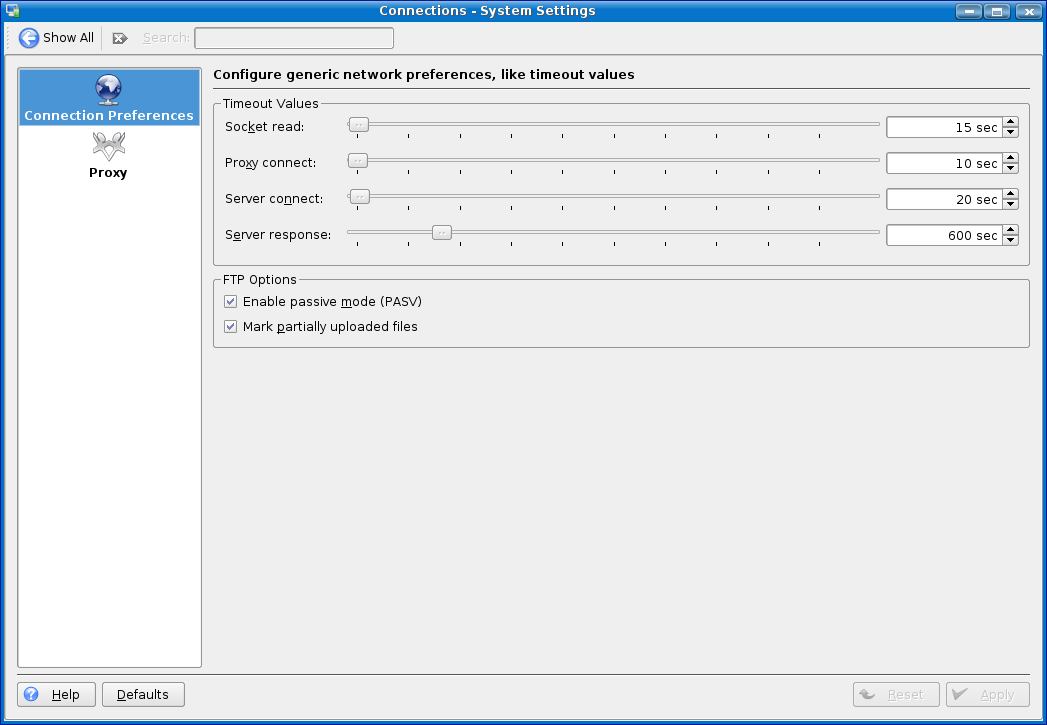Open the Proxy settings icon
Screen dimensions: 1047x725
pos(109,147)
